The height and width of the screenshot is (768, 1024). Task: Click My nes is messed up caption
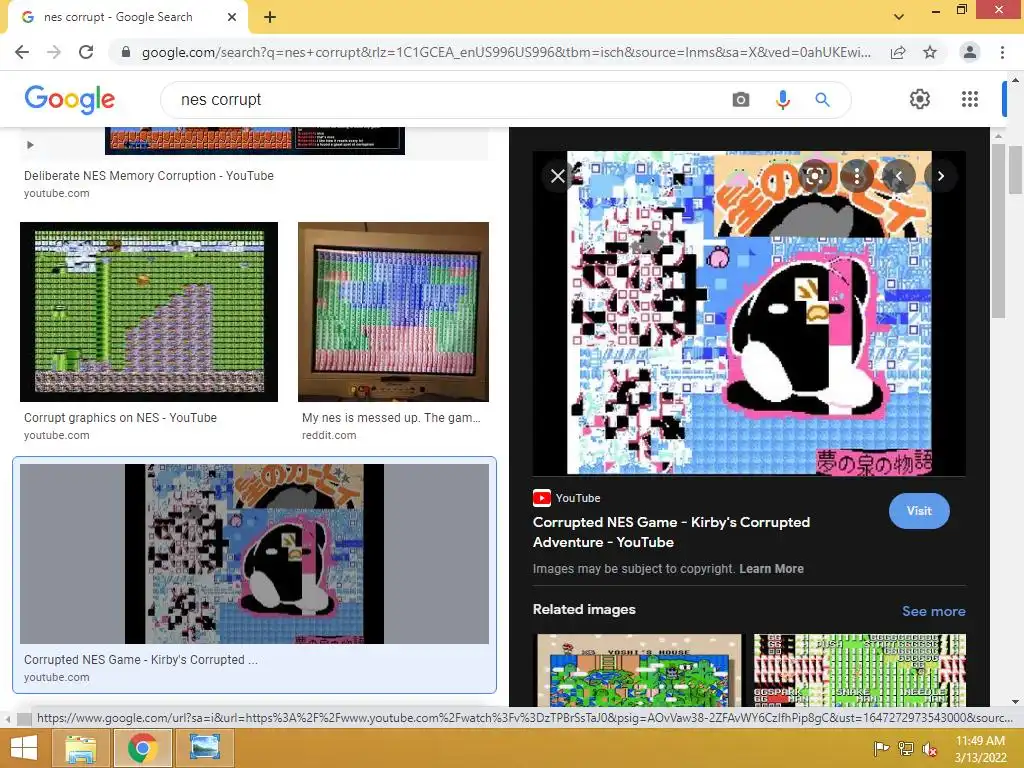click(391, 418)
